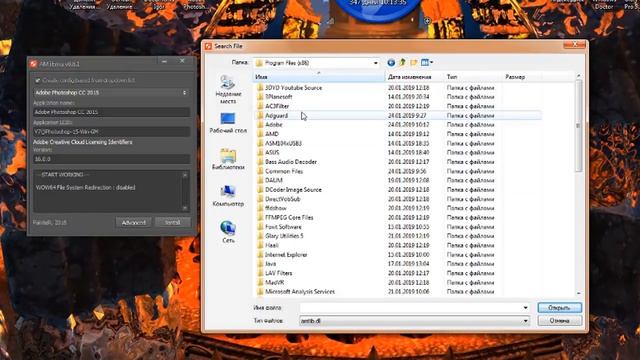Focus the Application name field in AMTEmu
640x360 pixels.
coord(111,112)
